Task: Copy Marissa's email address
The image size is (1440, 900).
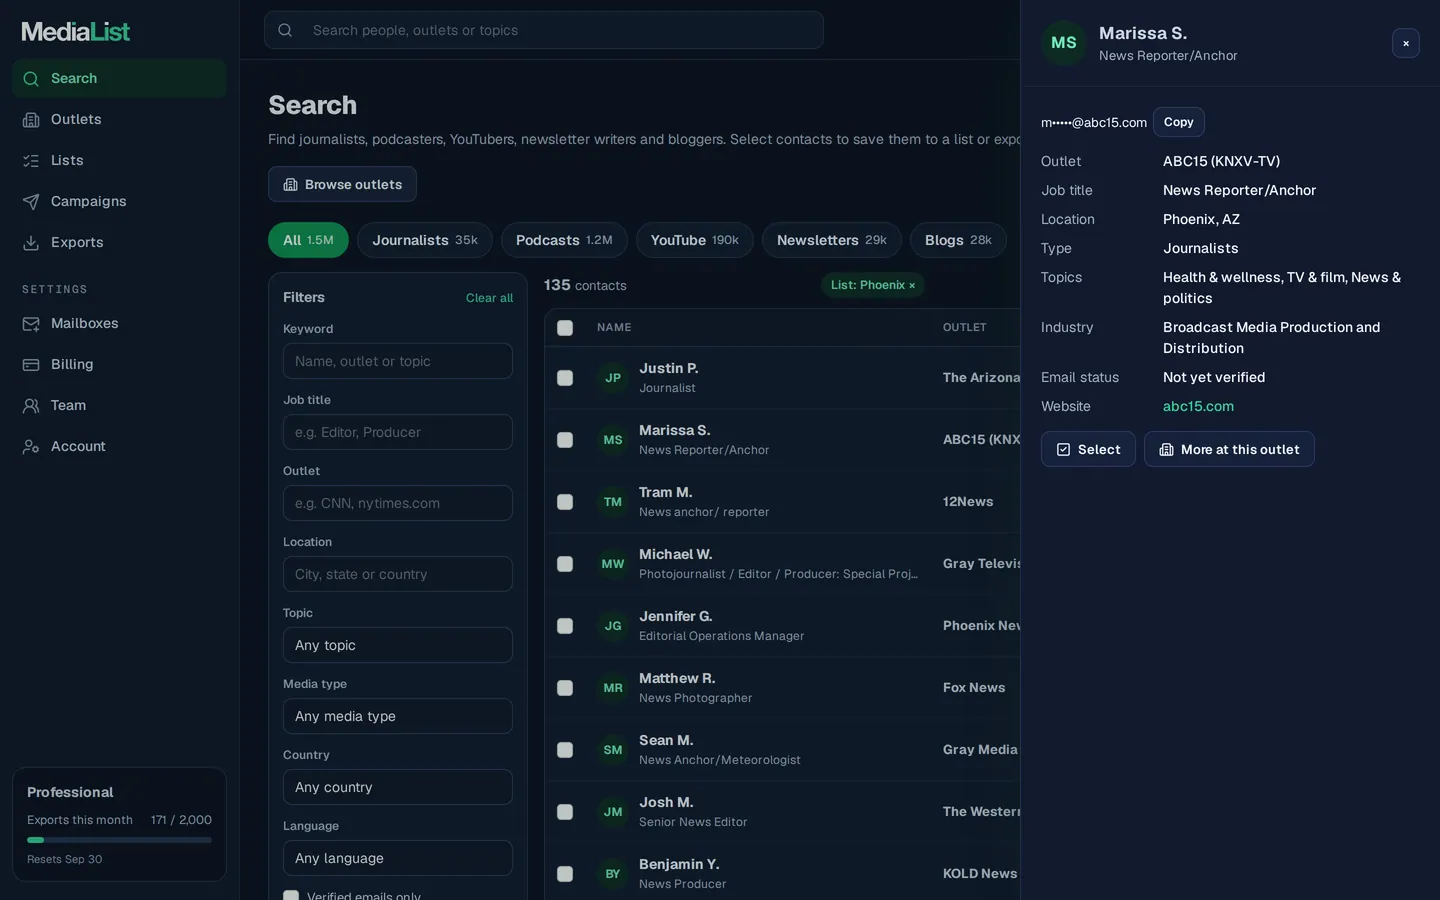Action: pyautogui.click(x=1178, y=122)
